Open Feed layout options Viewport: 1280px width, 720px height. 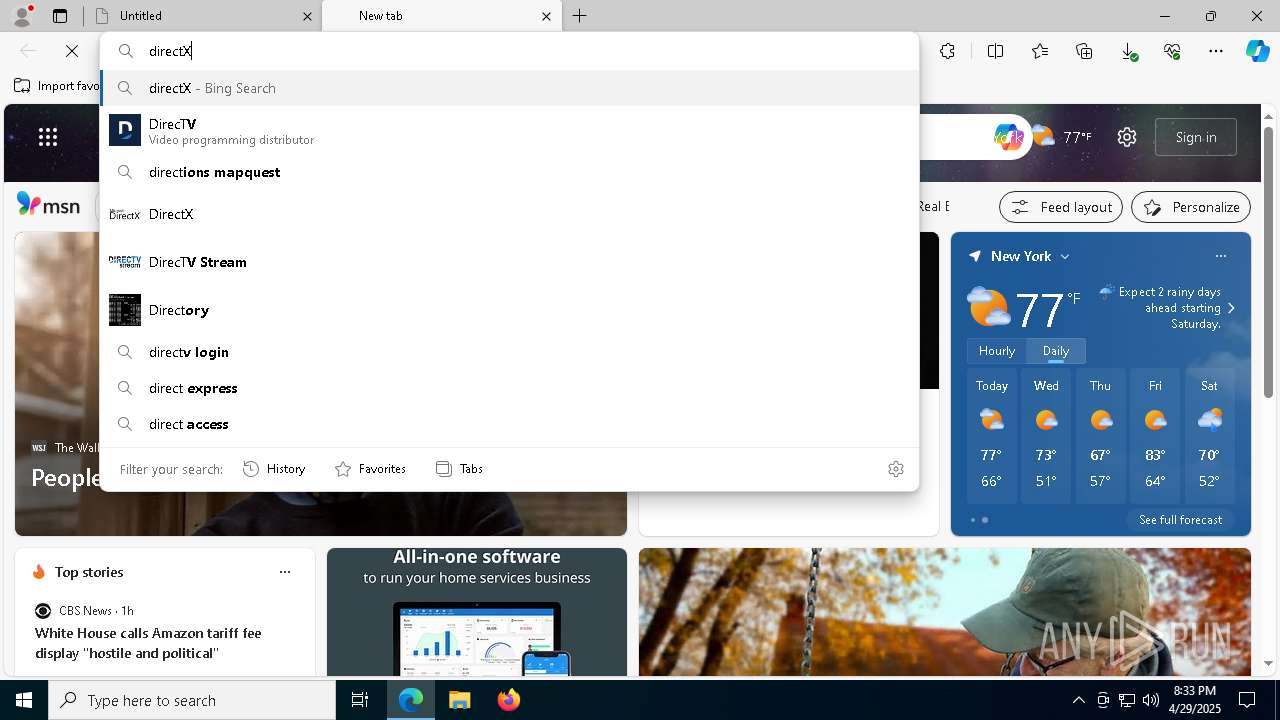[1061, 207]
